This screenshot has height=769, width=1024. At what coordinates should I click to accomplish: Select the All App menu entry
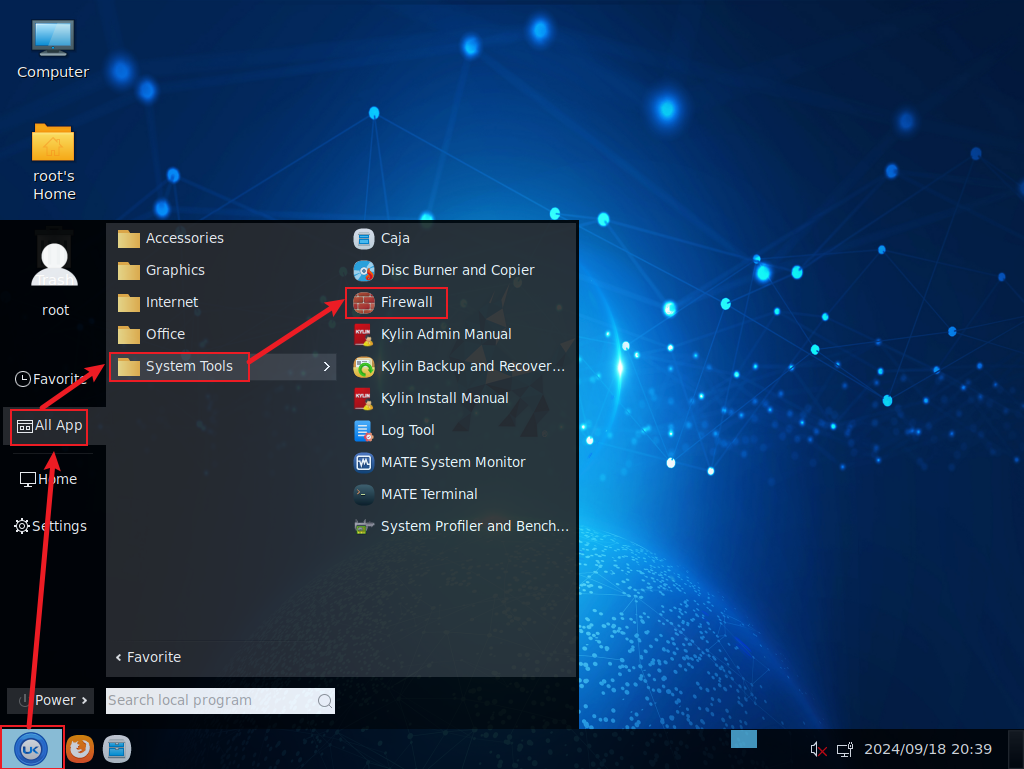49,426
